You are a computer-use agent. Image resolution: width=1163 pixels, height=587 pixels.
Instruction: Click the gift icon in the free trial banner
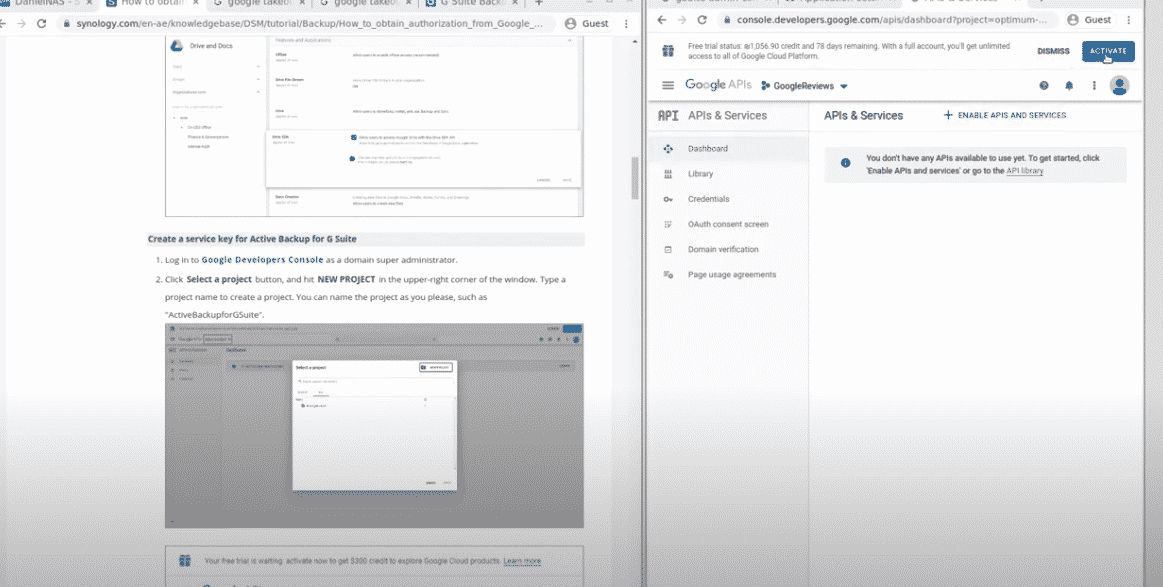[668, 51]
